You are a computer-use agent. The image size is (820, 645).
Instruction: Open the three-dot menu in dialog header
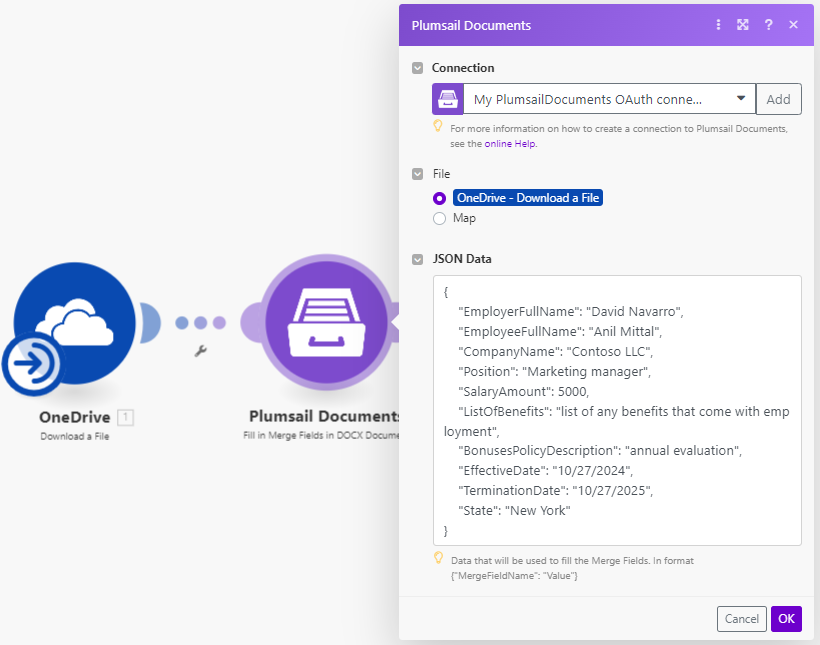pyautogui.click(x=718, y=25)
